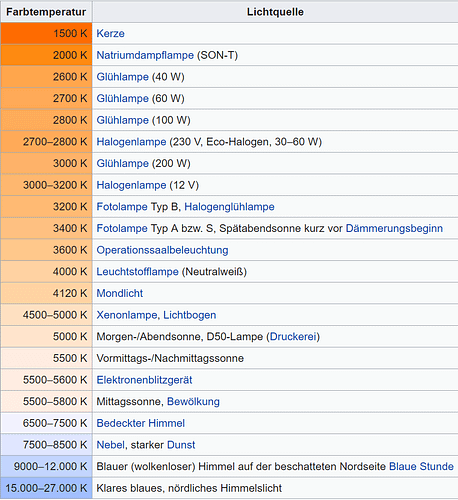Click the Xenonlampe link

pos(127,315)
